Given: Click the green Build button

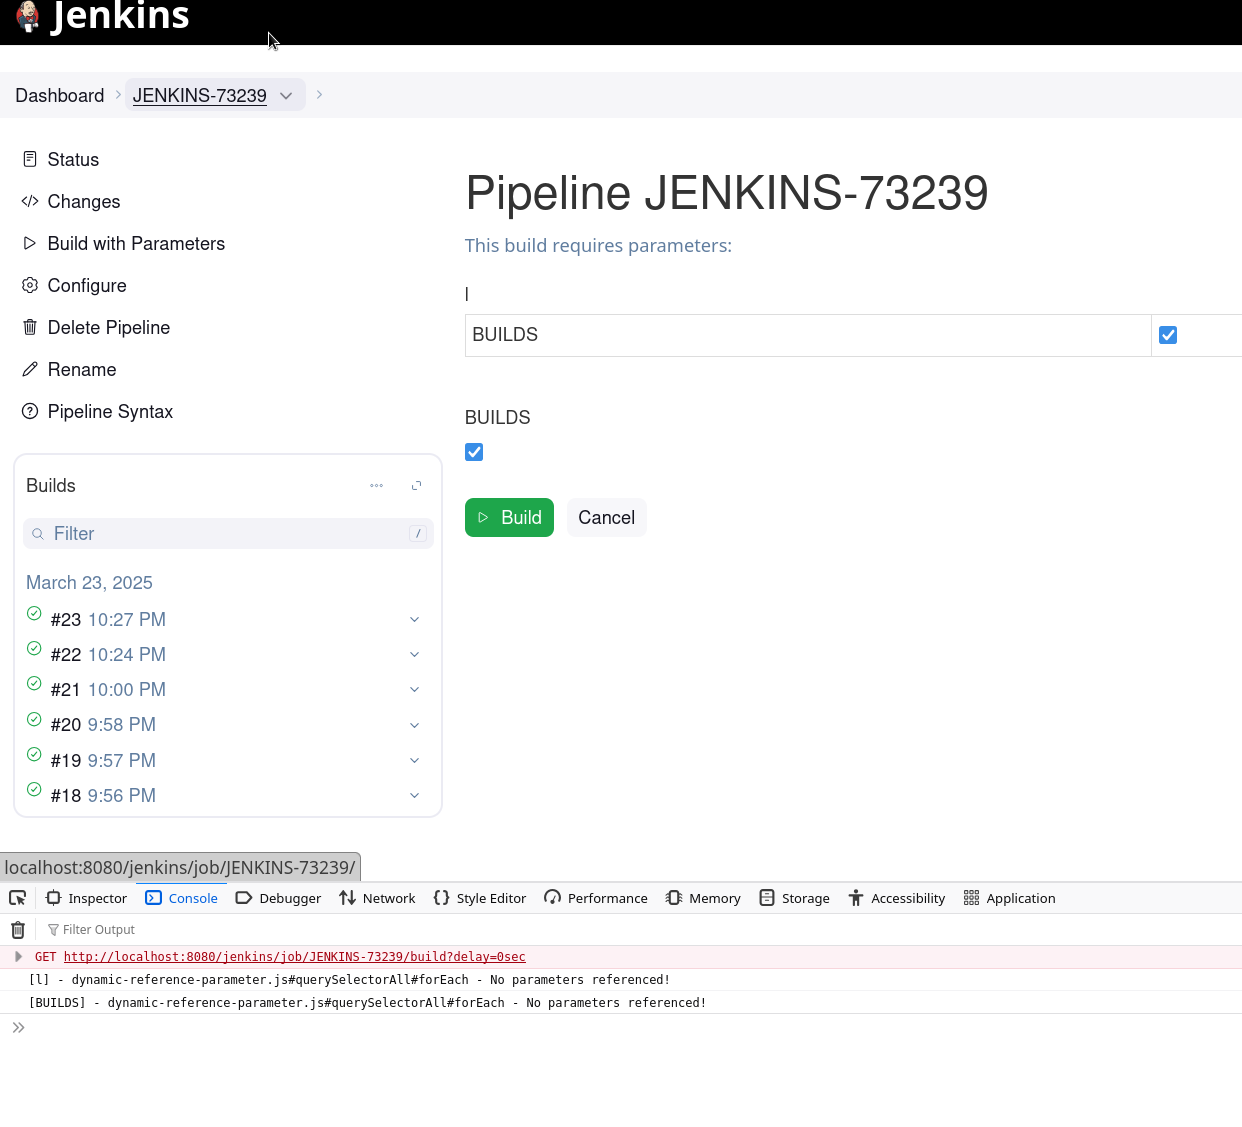Looking at the screenshot, I should [x=509, y=517].
